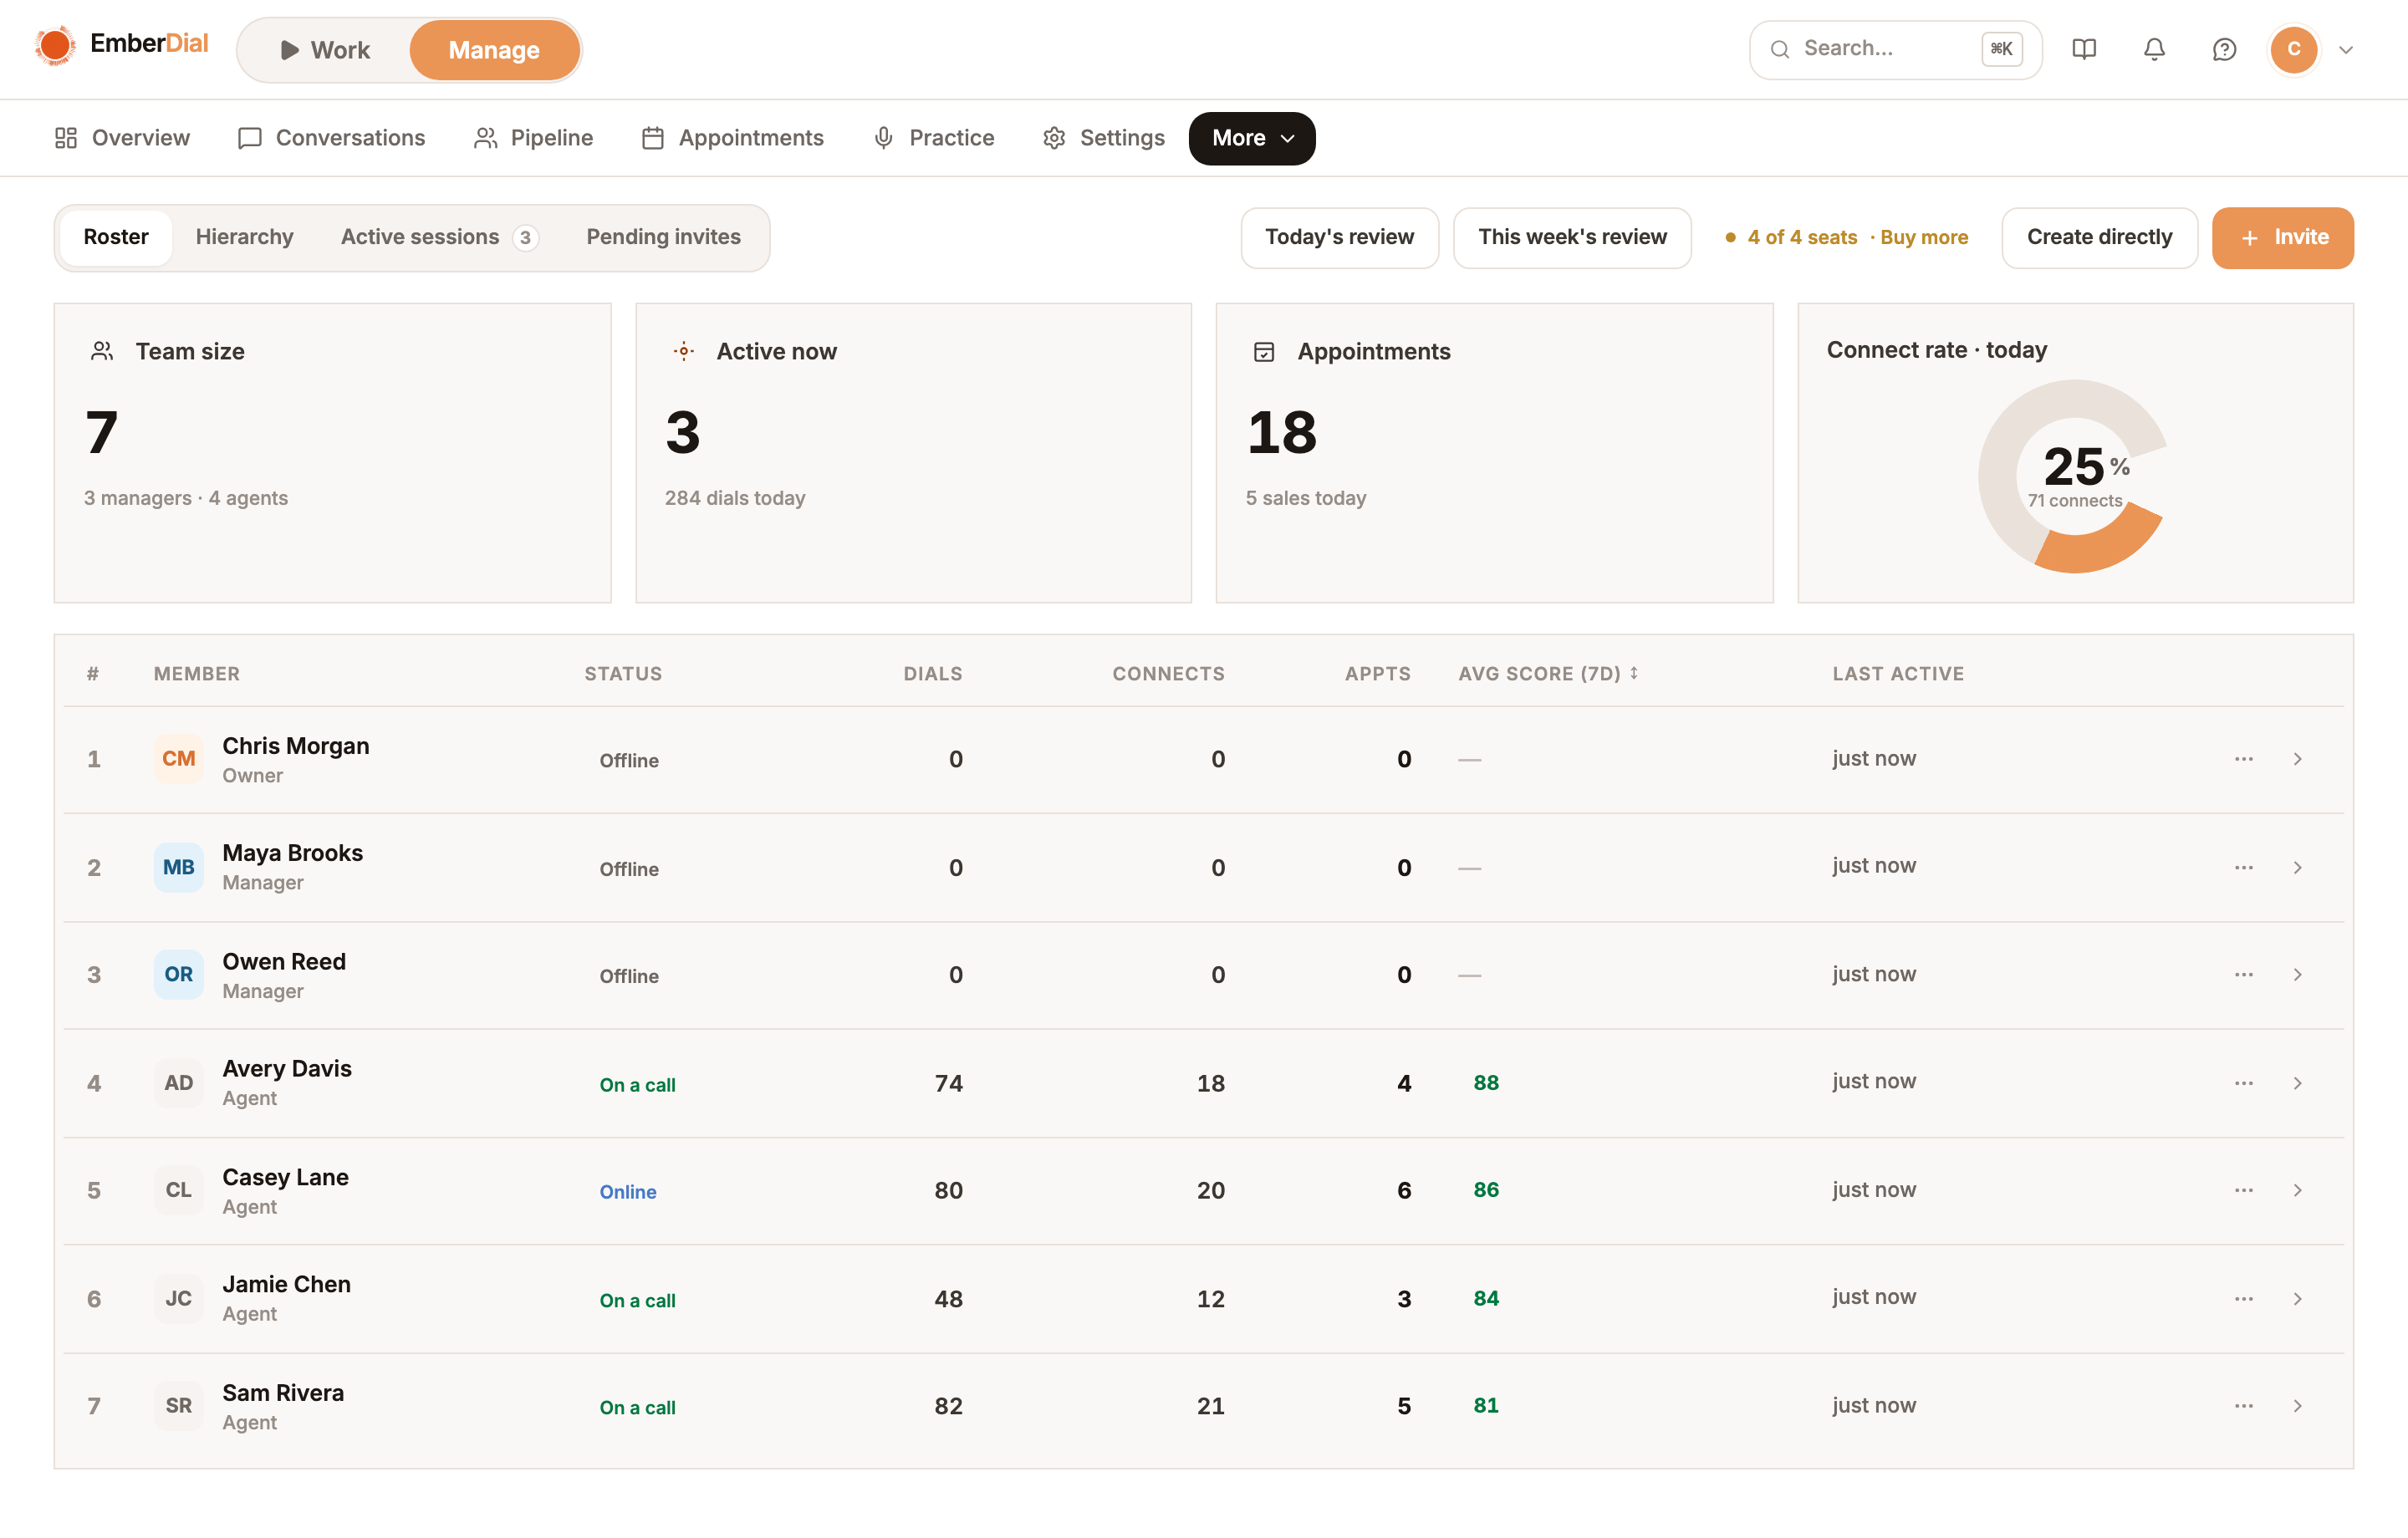Click Maya Brooks MB avatar
Screen dimensions: 2408x1538
179,867
